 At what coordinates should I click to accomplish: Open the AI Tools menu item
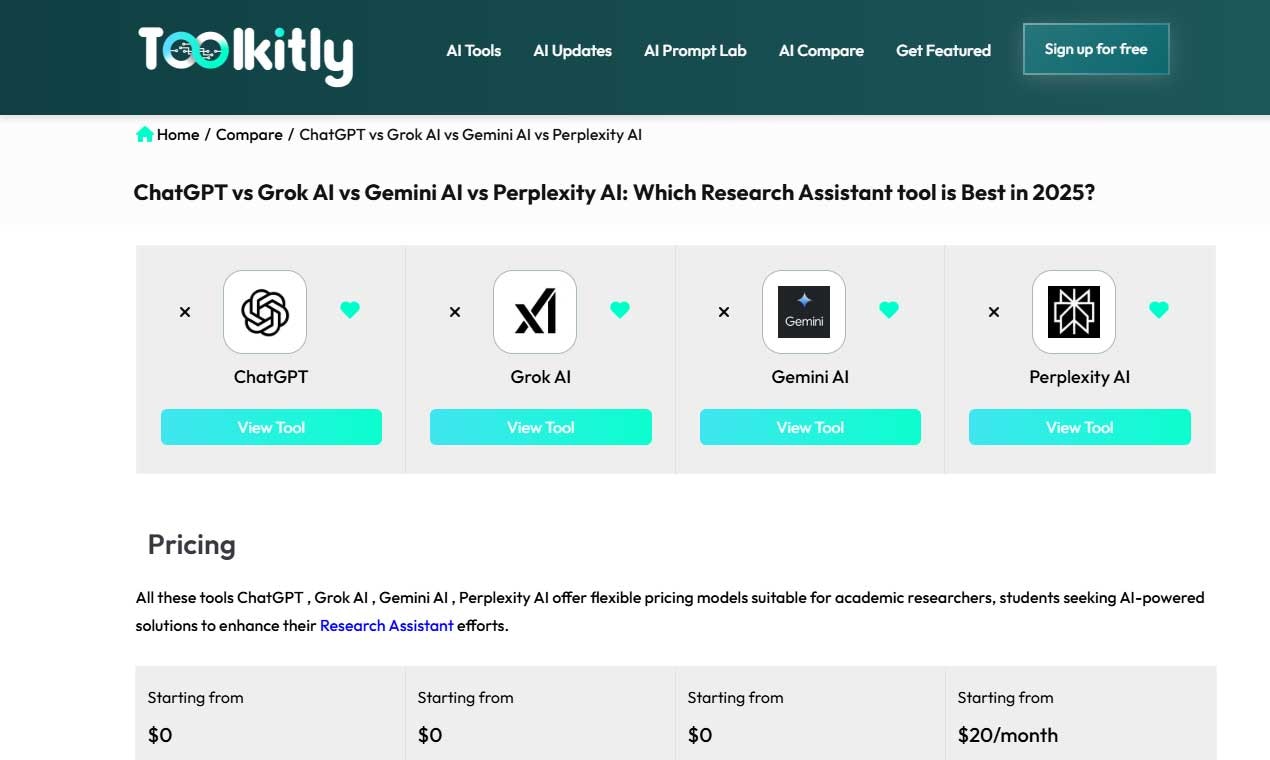474,50
